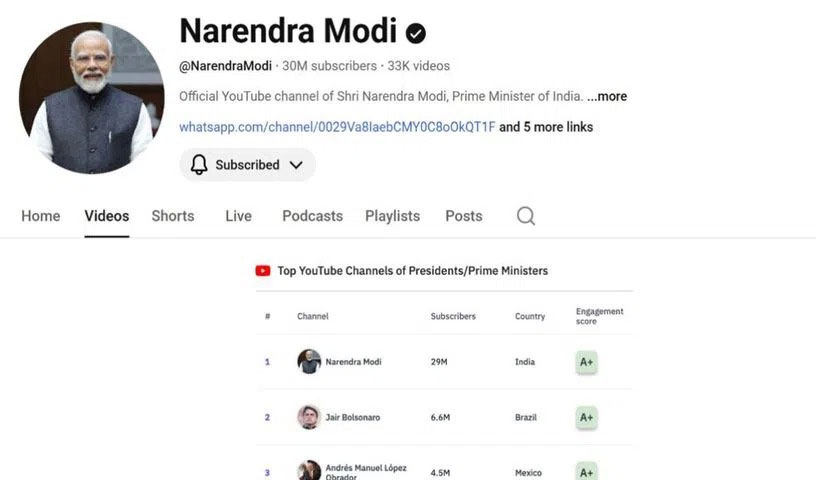
Task: Click the A+ engagement badge for Brazil
Action: (x=586, y=417)
